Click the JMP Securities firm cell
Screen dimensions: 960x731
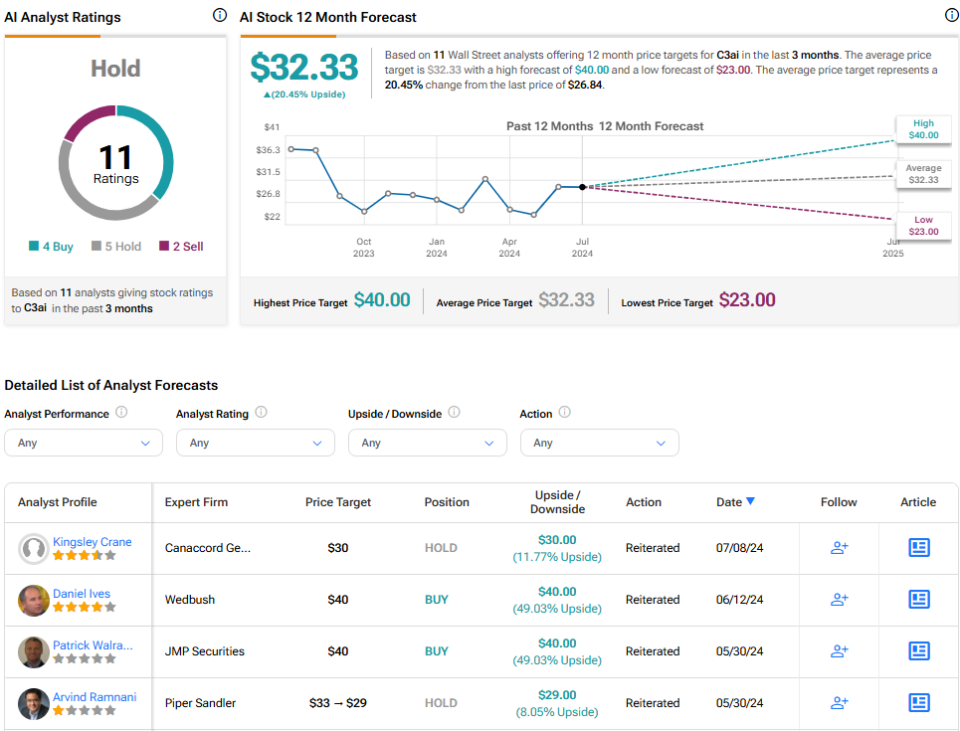[x=204, y=651]
